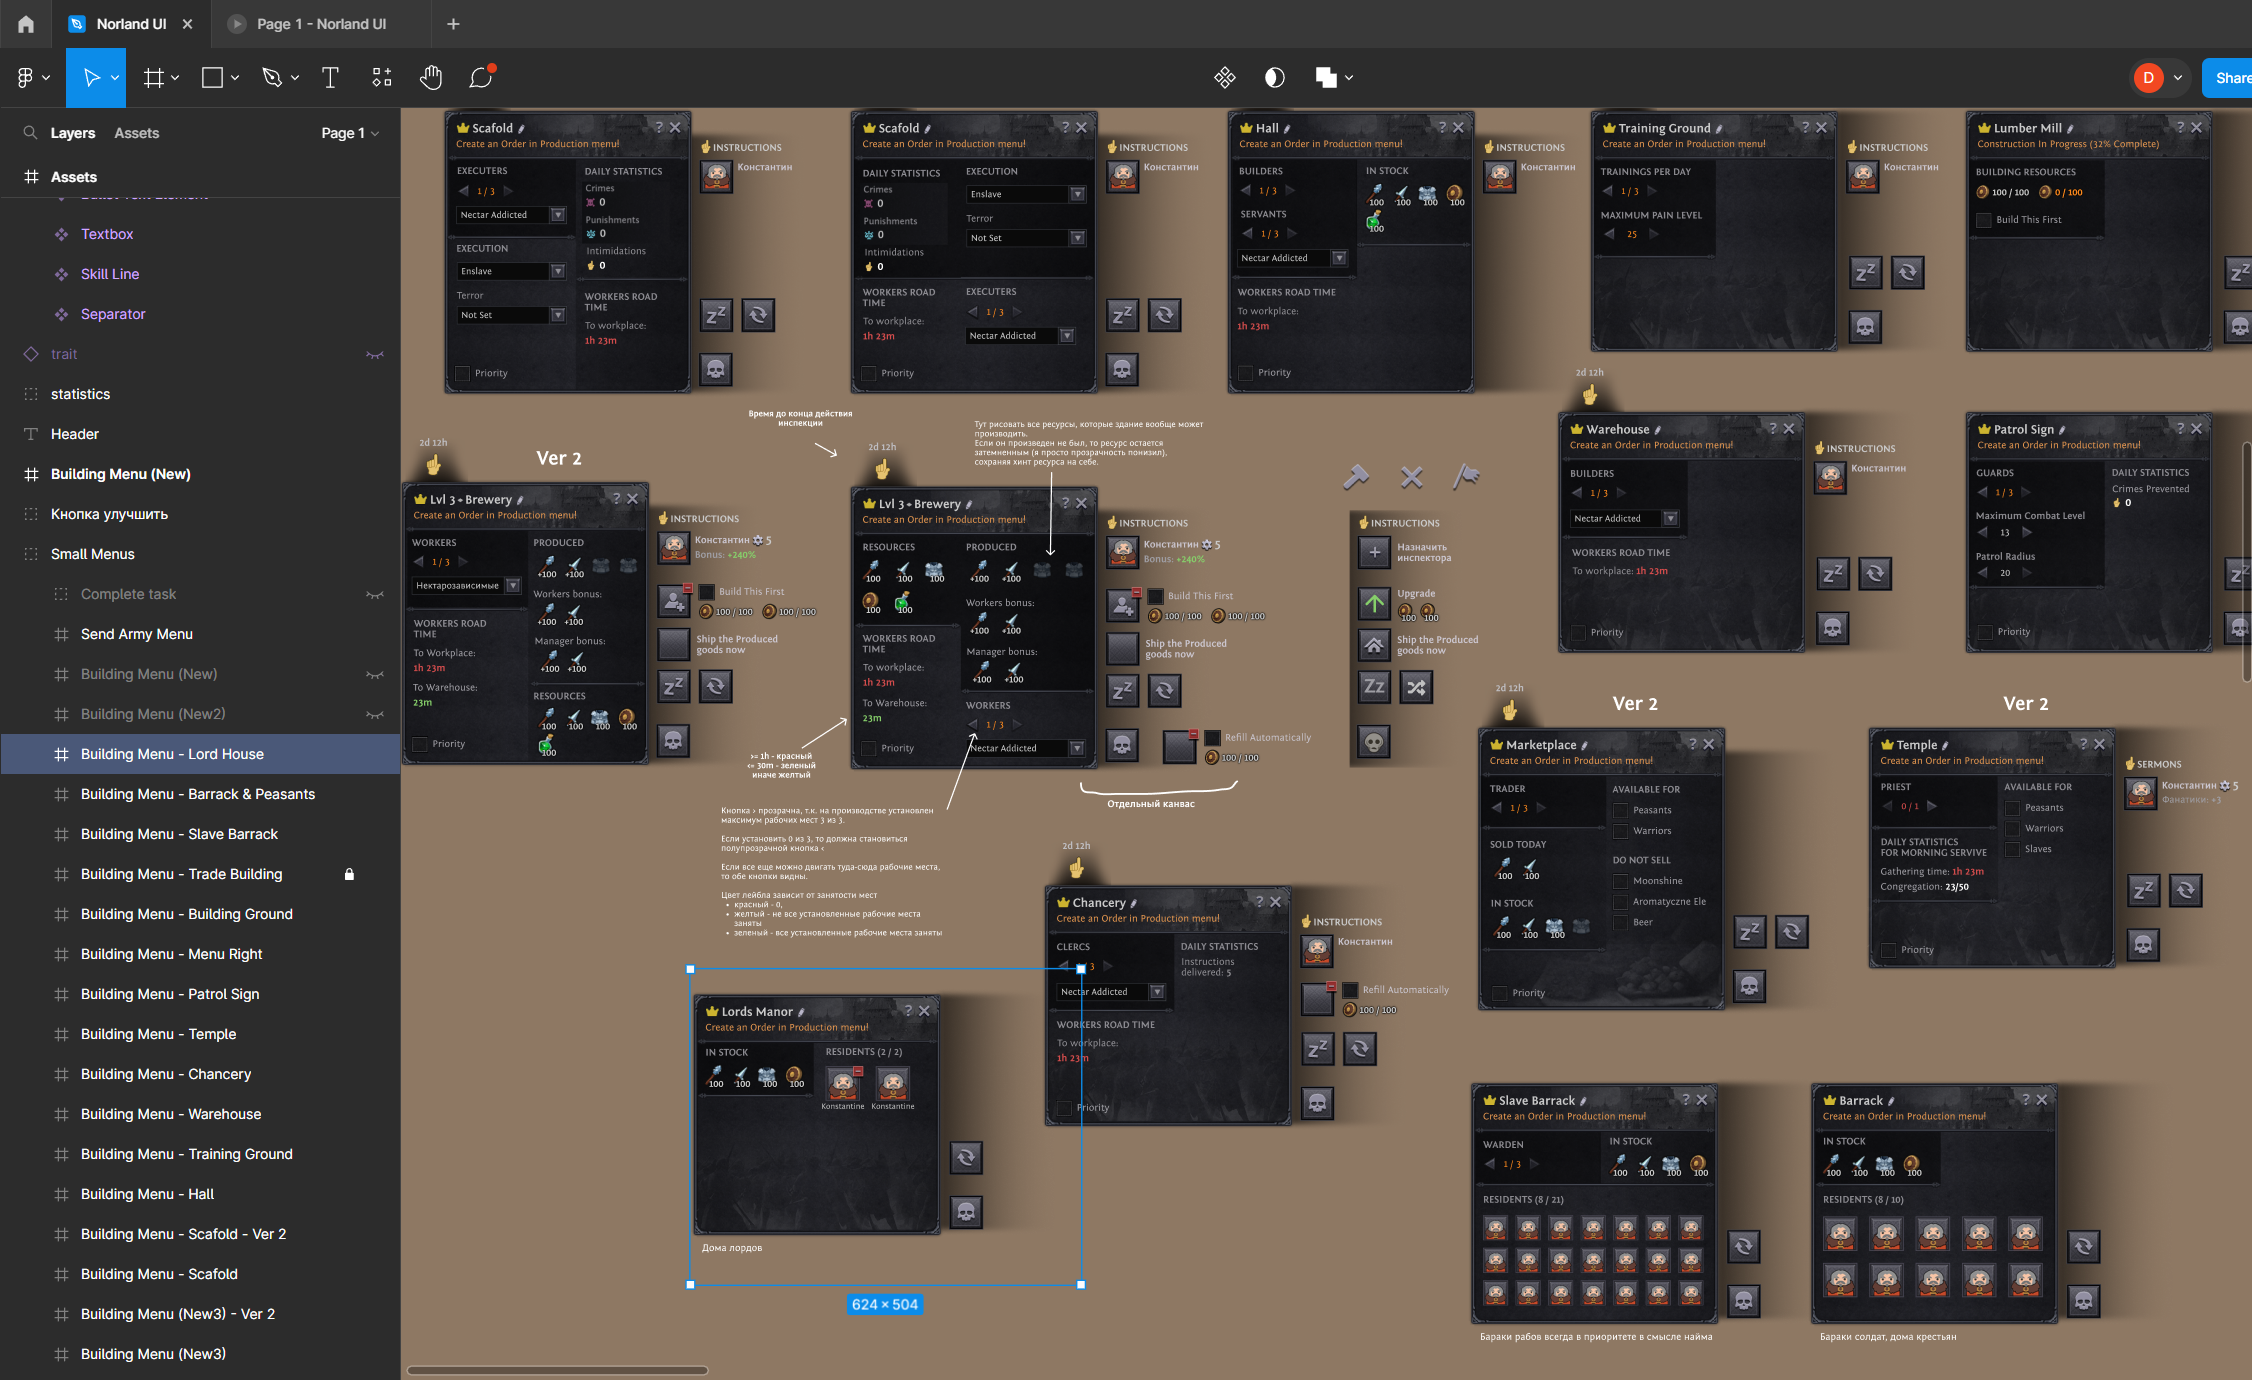Open the Frame tools dropdown arrow
The width and height of the screenshot is (2252, 1380).
175,78
